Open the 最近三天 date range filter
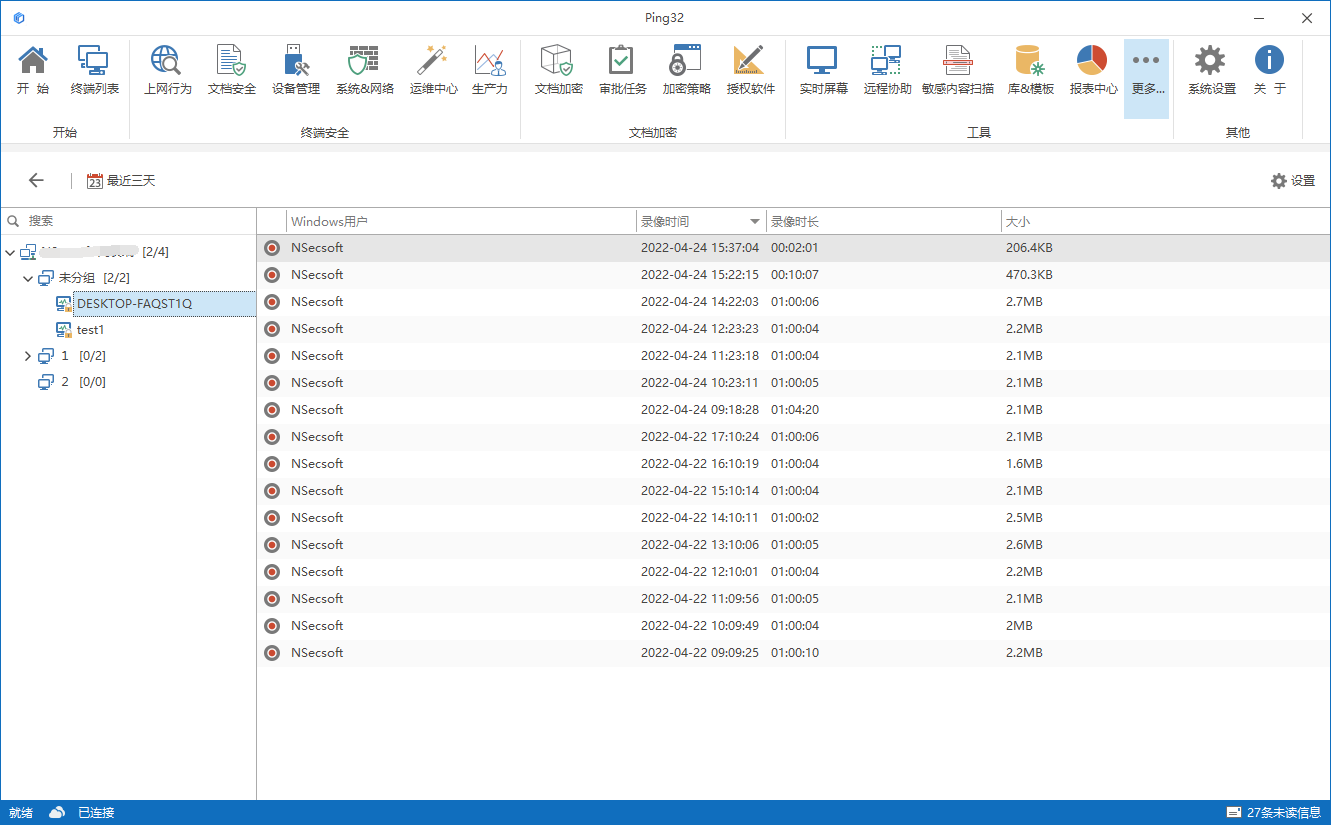The image size is (1331, 825). [x=121, y=181]
